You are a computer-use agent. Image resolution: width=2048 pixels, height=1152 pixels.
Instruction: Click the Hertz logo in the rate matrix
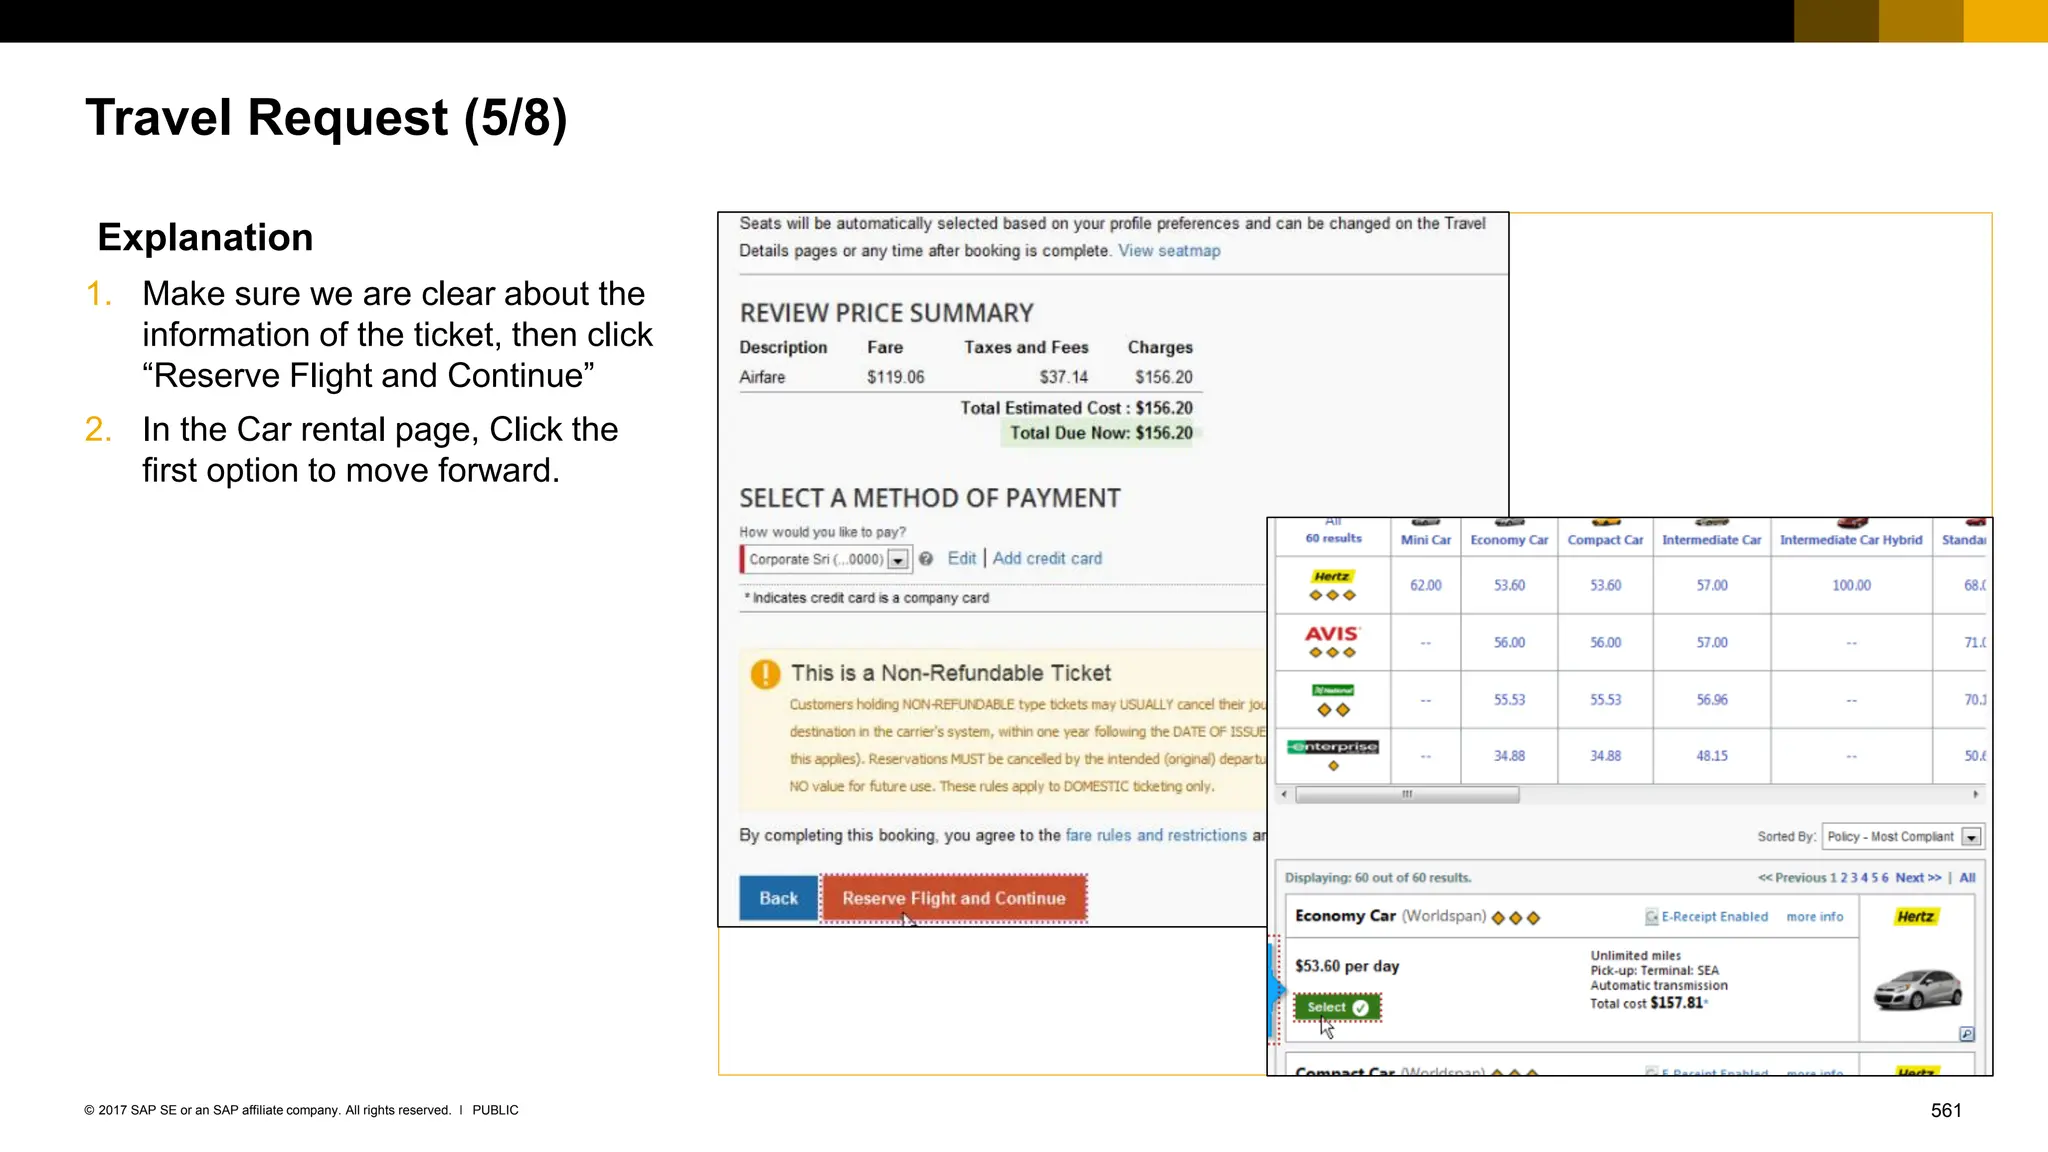click(1332, 577)
